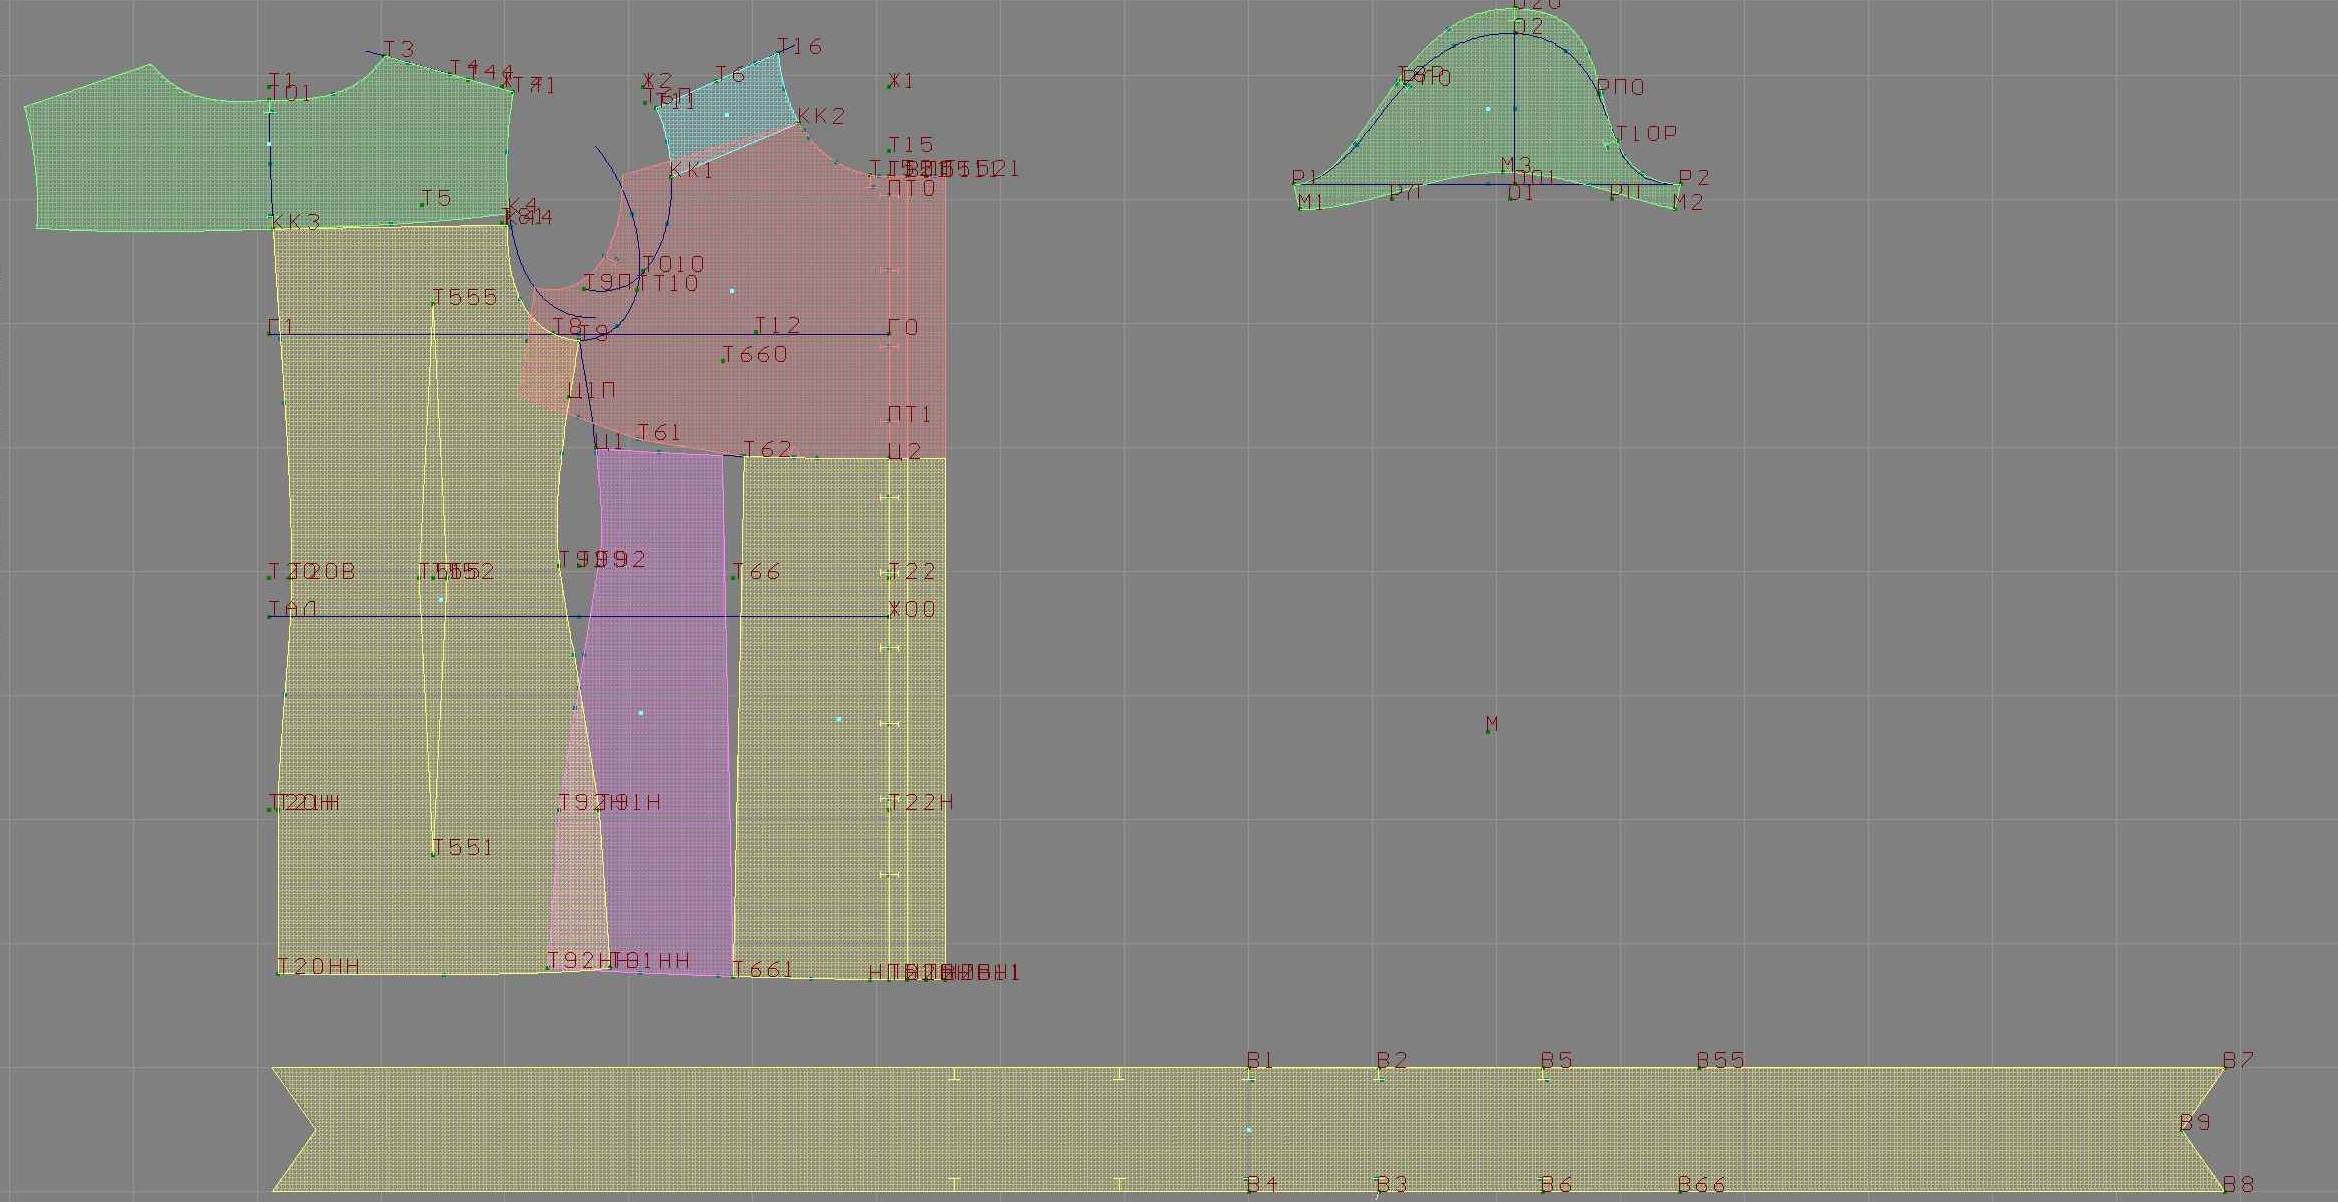Screen dimensions: 2338x1202
Task: Select point T16 on the cyan piece
Action: coord(780,53)
